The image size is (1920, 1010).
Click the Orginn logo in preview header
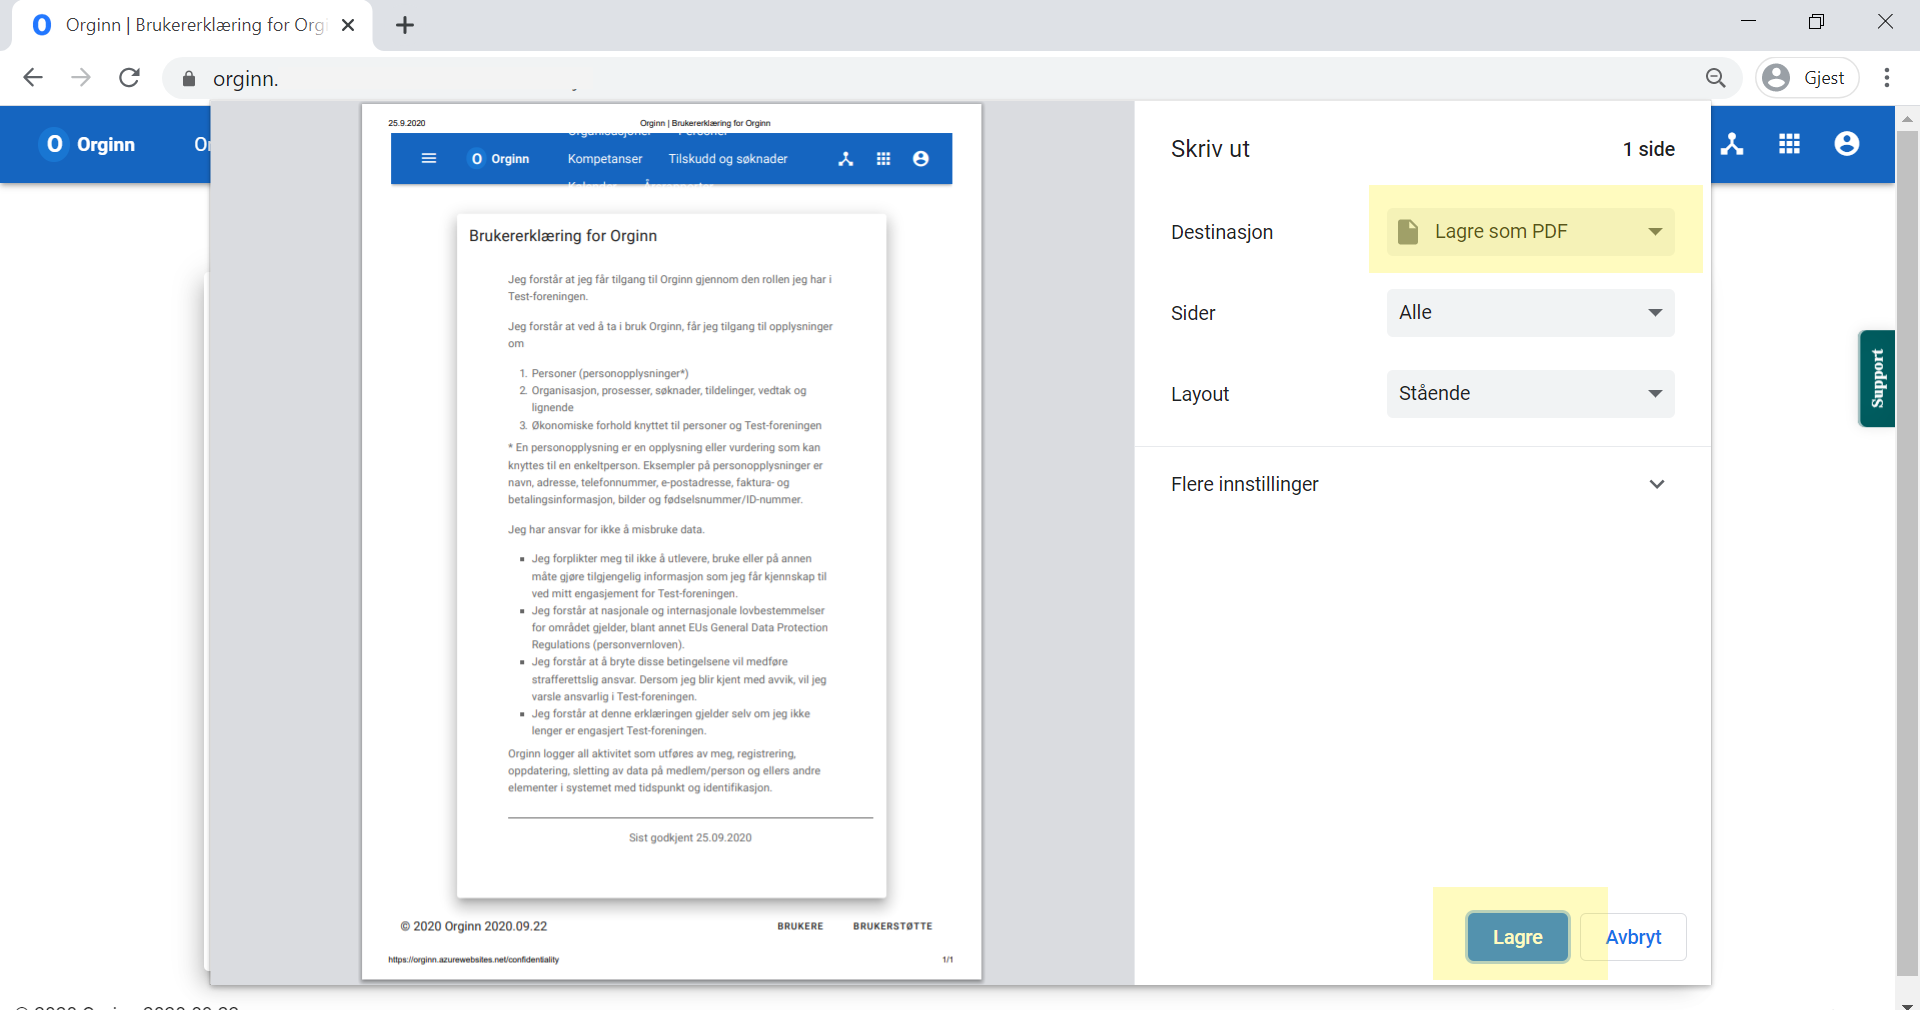point(499,159)
